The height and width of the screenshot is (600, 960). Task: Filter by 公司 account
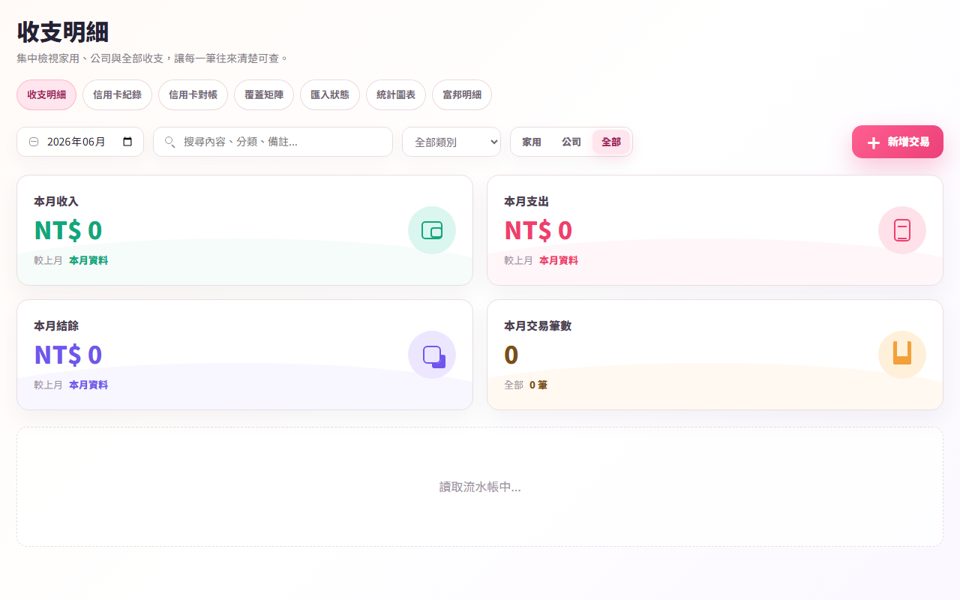571,142
